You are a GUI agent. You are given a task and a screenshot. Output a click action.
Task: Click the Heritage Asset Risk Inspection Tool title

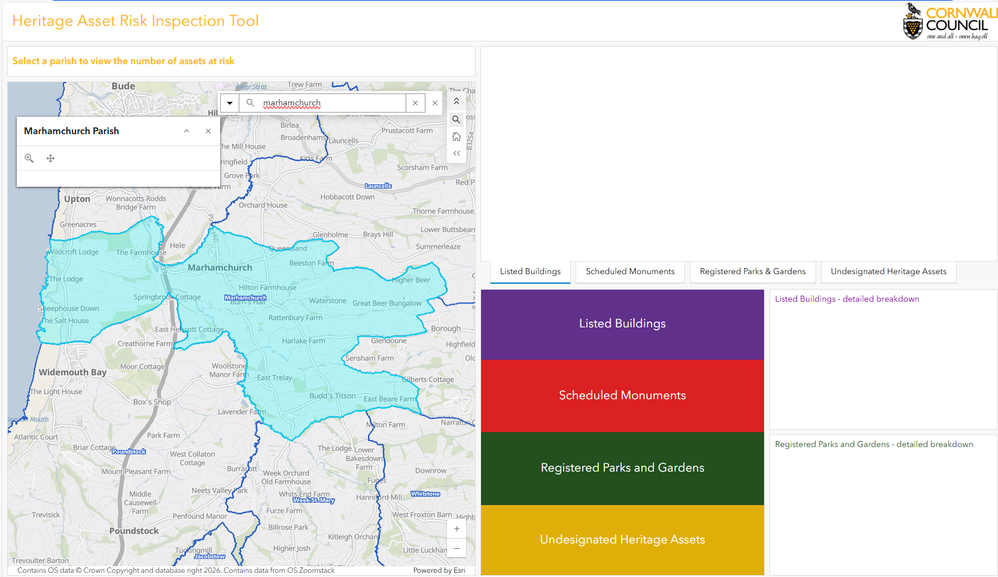coord(136,21)
